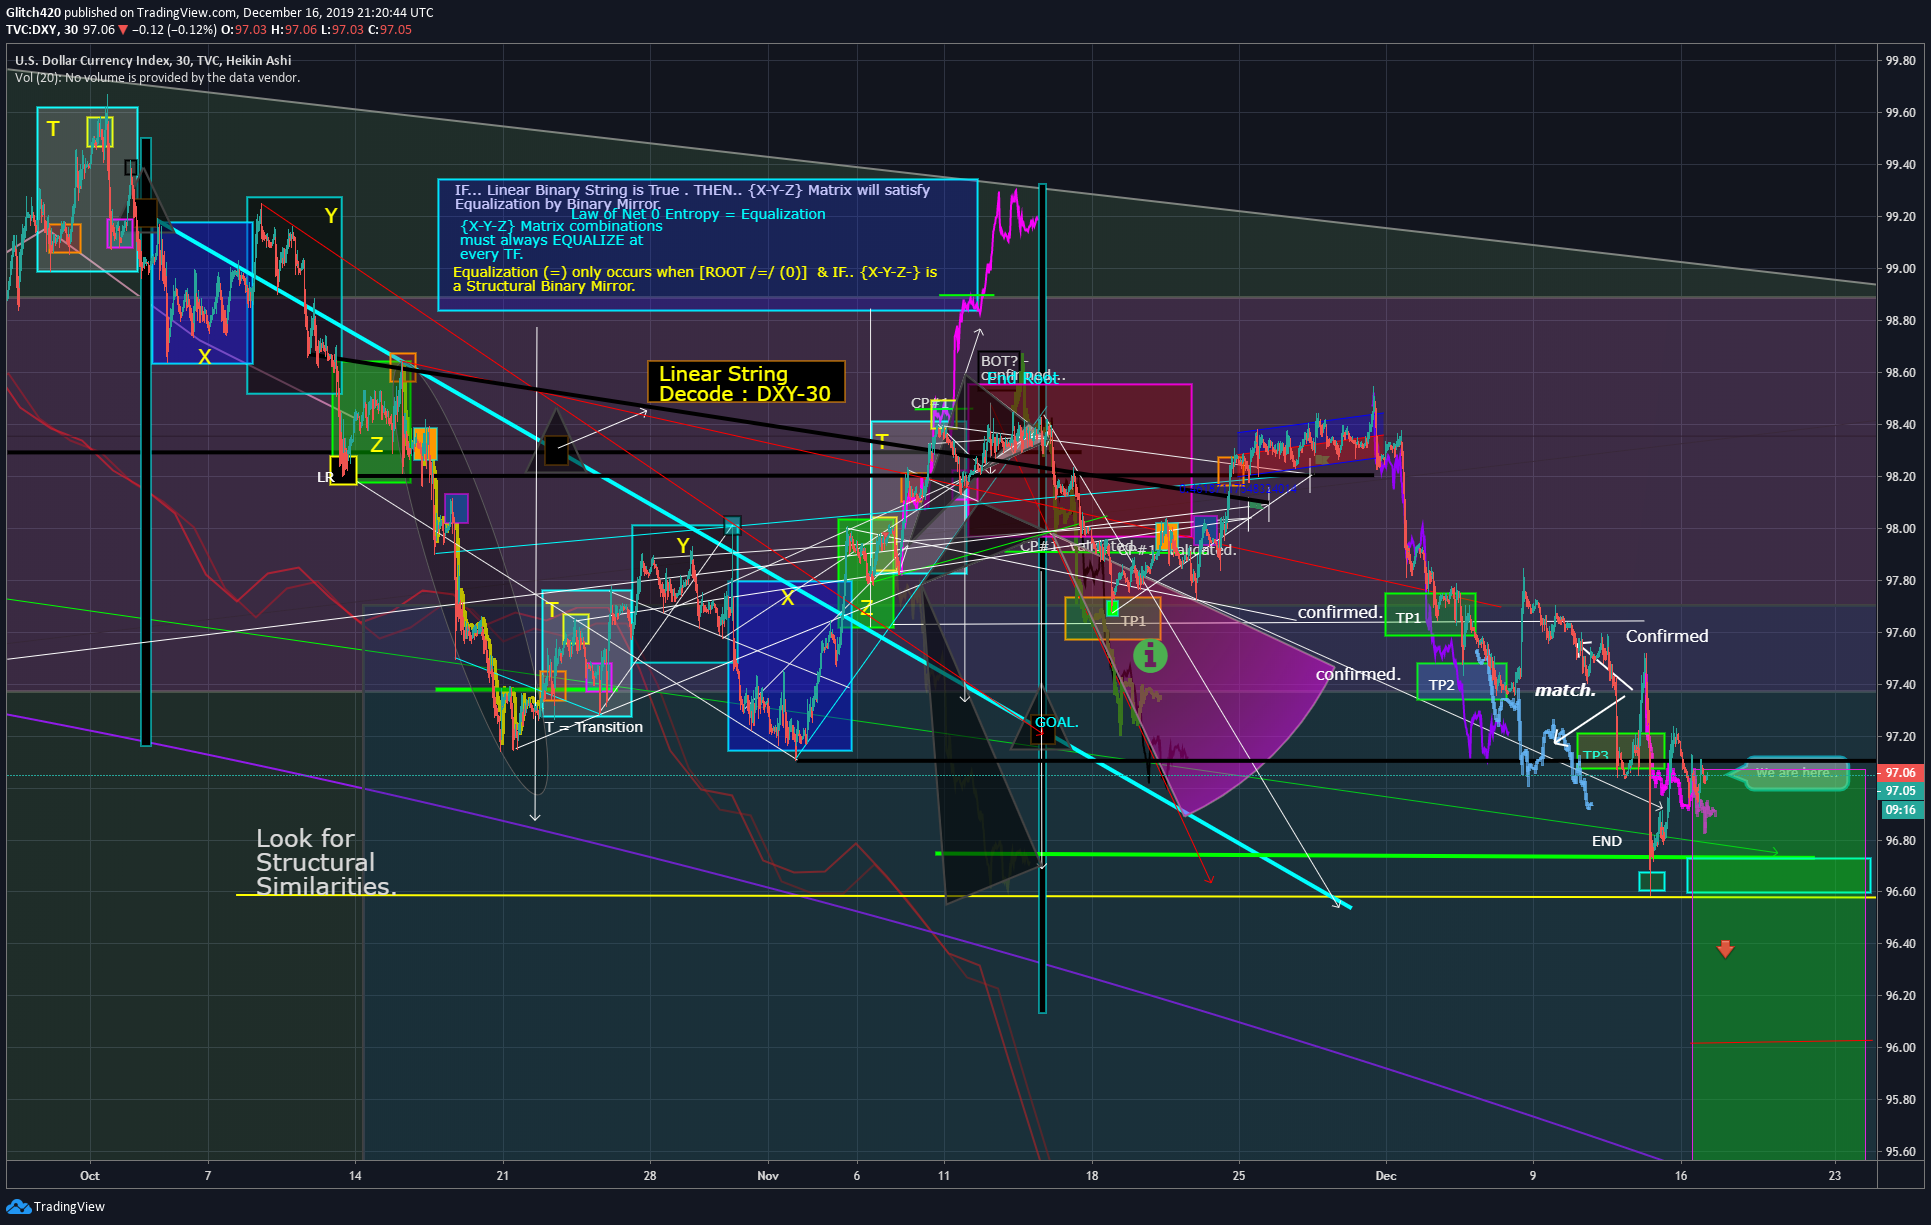1931x1225 pixels.
Task: Click the '14' date axis label
Action: pyautogui.click(x=355, y=1176)
